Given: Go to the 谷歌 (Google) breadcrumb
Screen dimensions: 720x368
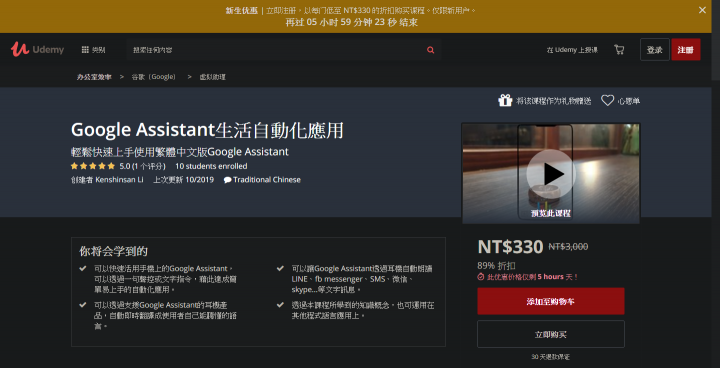Looking at the screenshot, I should (154, 77).
